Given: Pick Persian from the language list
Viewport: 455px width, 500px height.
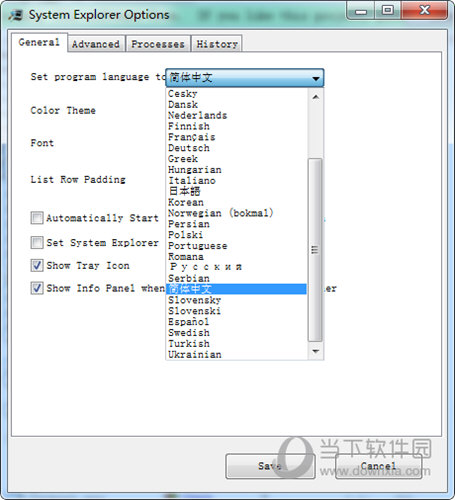Looking at the screenshot, I should (x=236, y=224).
